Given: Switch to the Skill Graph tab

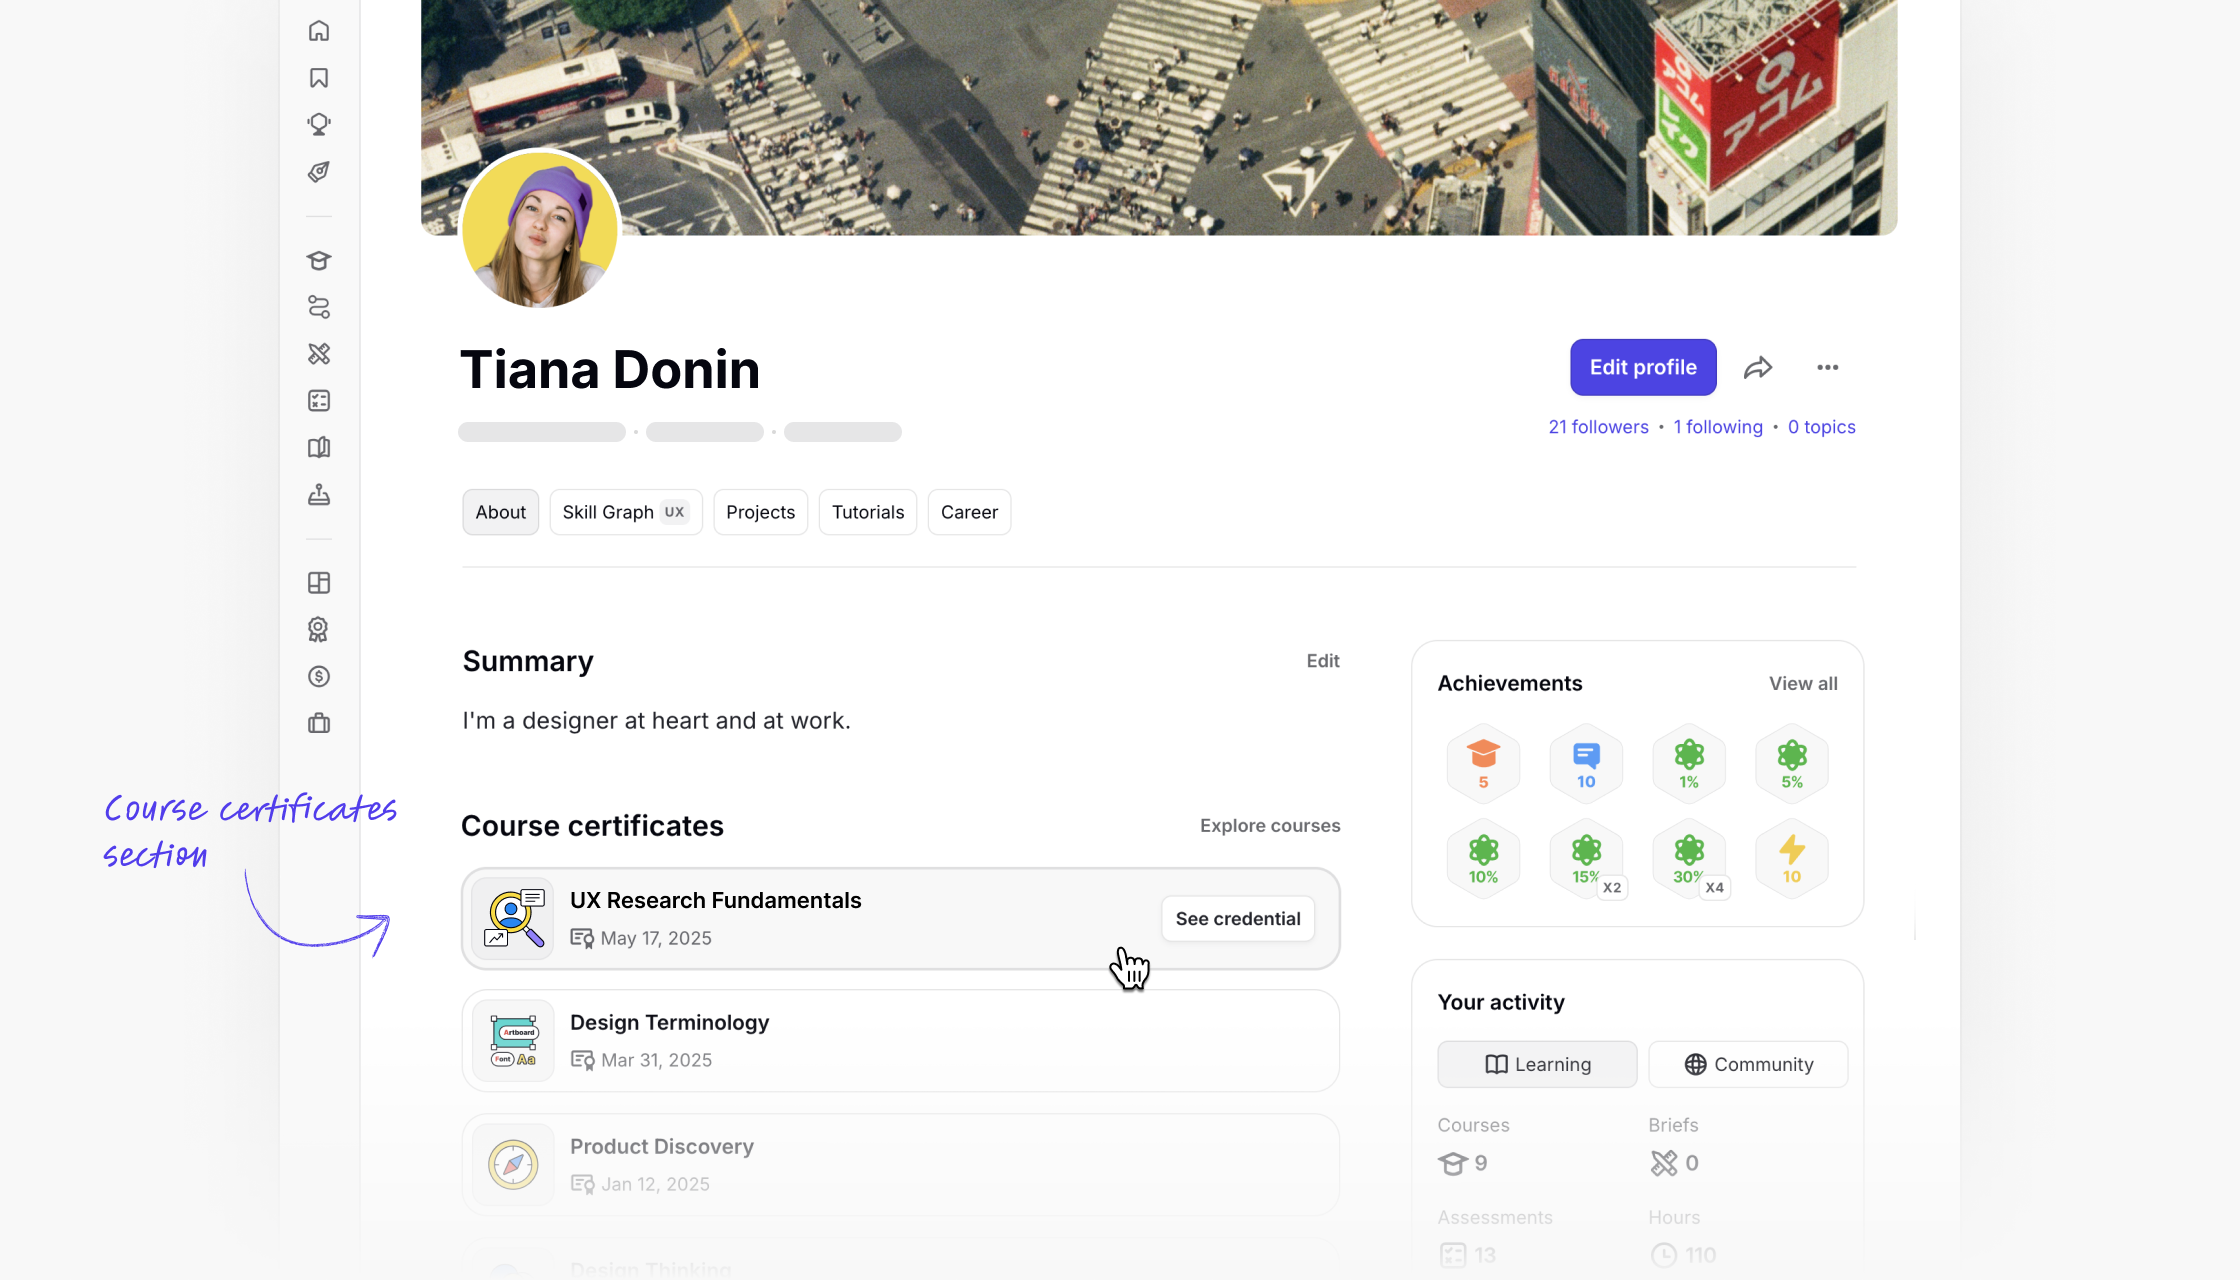Looking at the screenshot, I should [626, 512].
